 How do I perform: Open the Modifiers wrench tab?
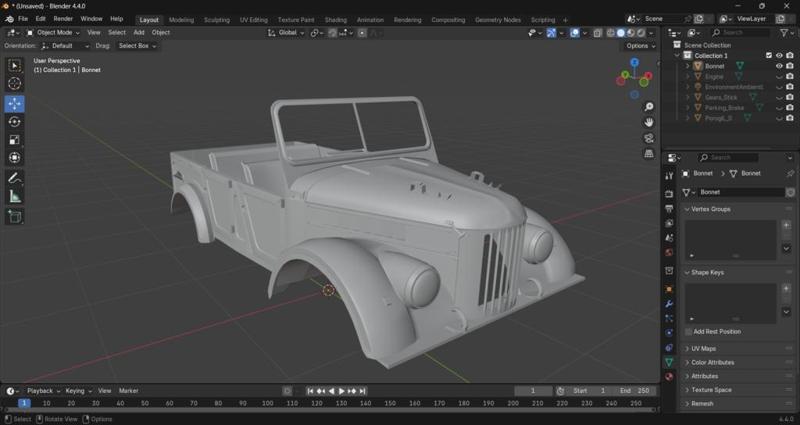(669, 304)
